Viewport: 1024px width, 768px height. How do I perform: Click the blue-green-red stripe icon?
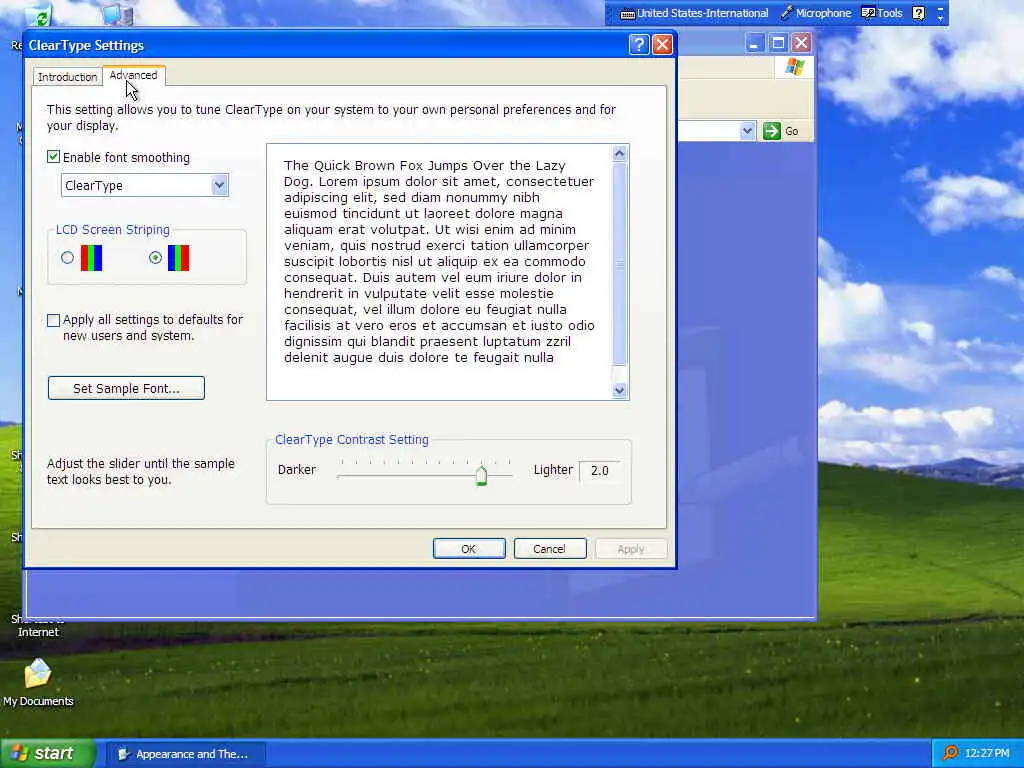(x=178, y=258)
